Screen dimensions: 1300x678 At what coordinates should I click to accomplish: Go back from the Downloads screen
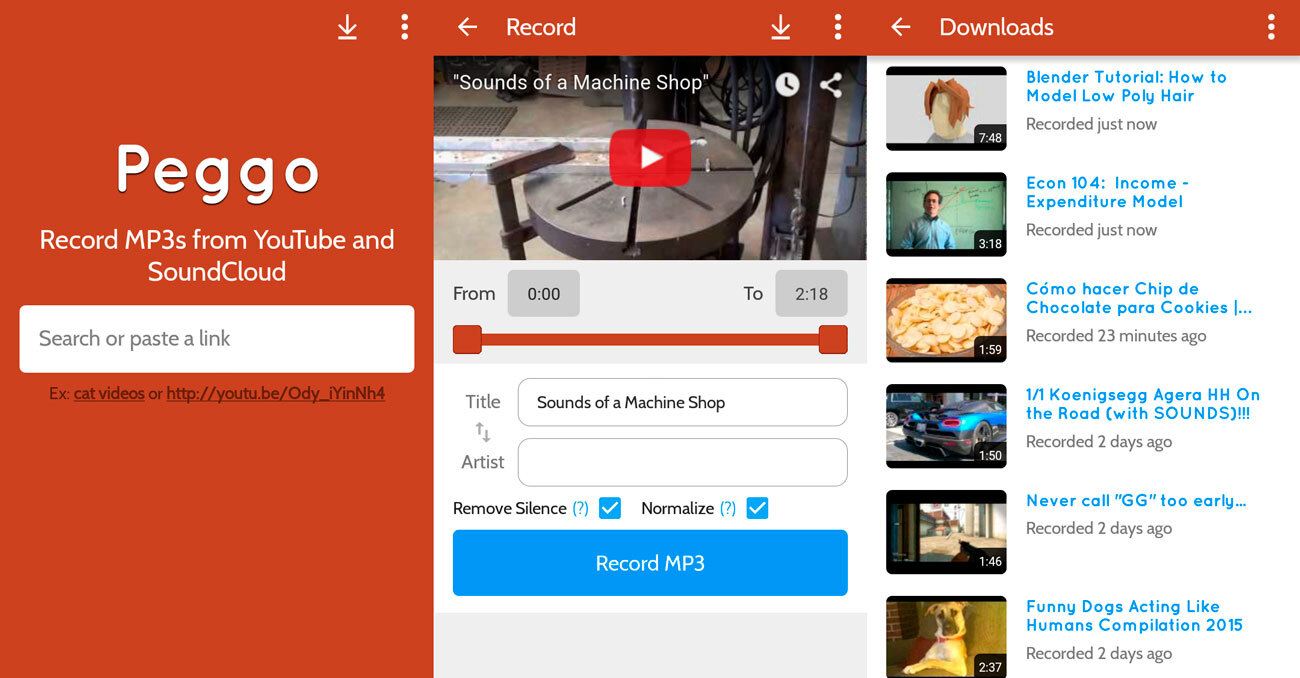tap(900, 27)
